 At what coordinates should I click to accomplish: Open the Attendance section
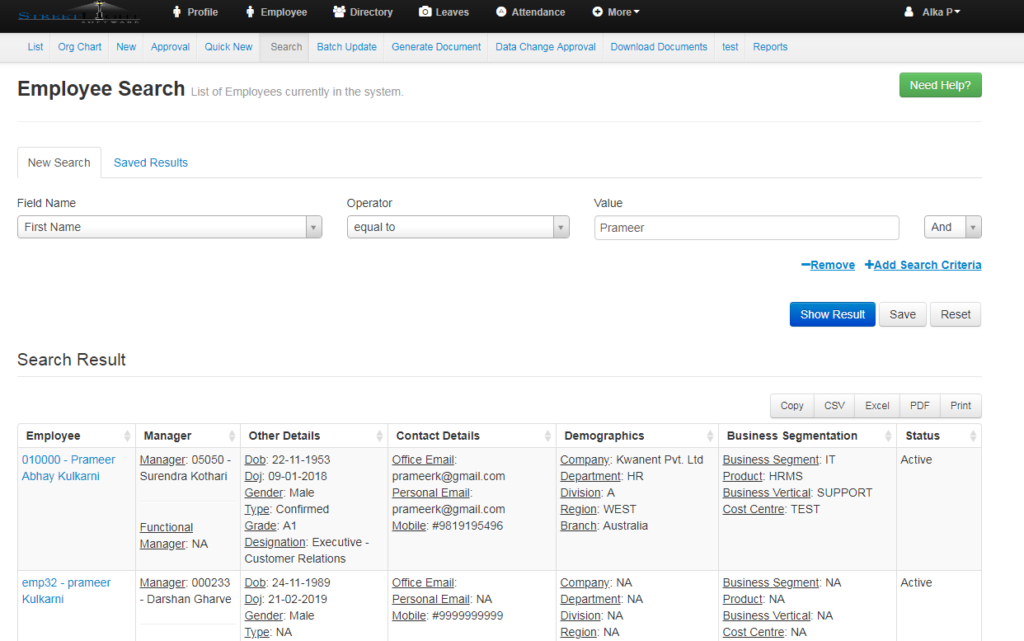click(x=530, y=12)
